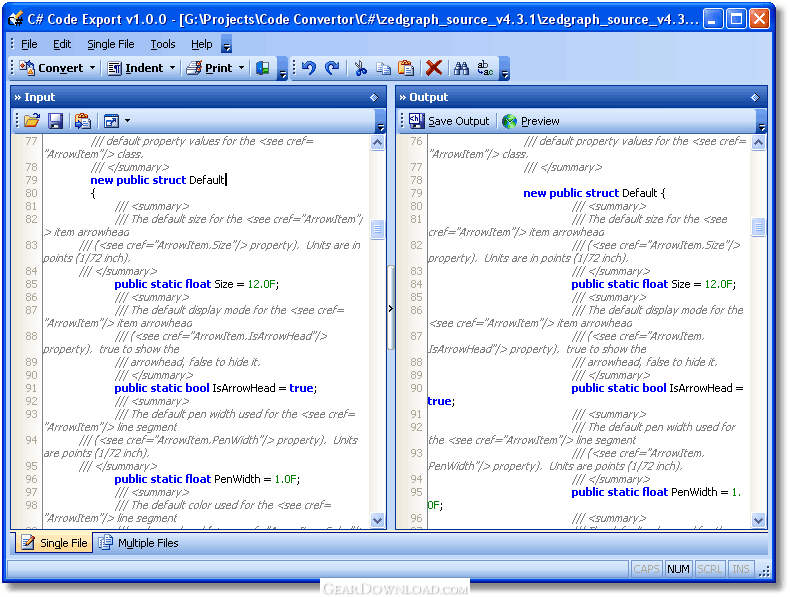The image size is (790, 597).
Task: Click the paste-from-clipboard icon in Input panel
Action: 83,121
